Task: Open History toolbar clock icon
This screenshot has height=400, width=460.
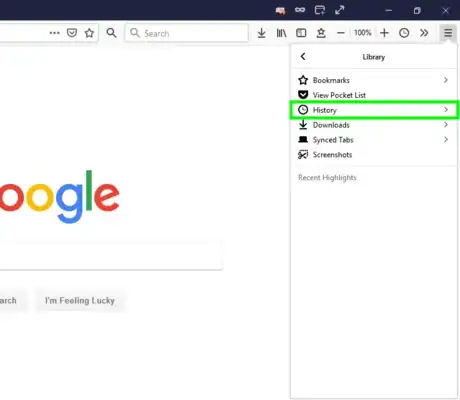Action: pos(404,33)
